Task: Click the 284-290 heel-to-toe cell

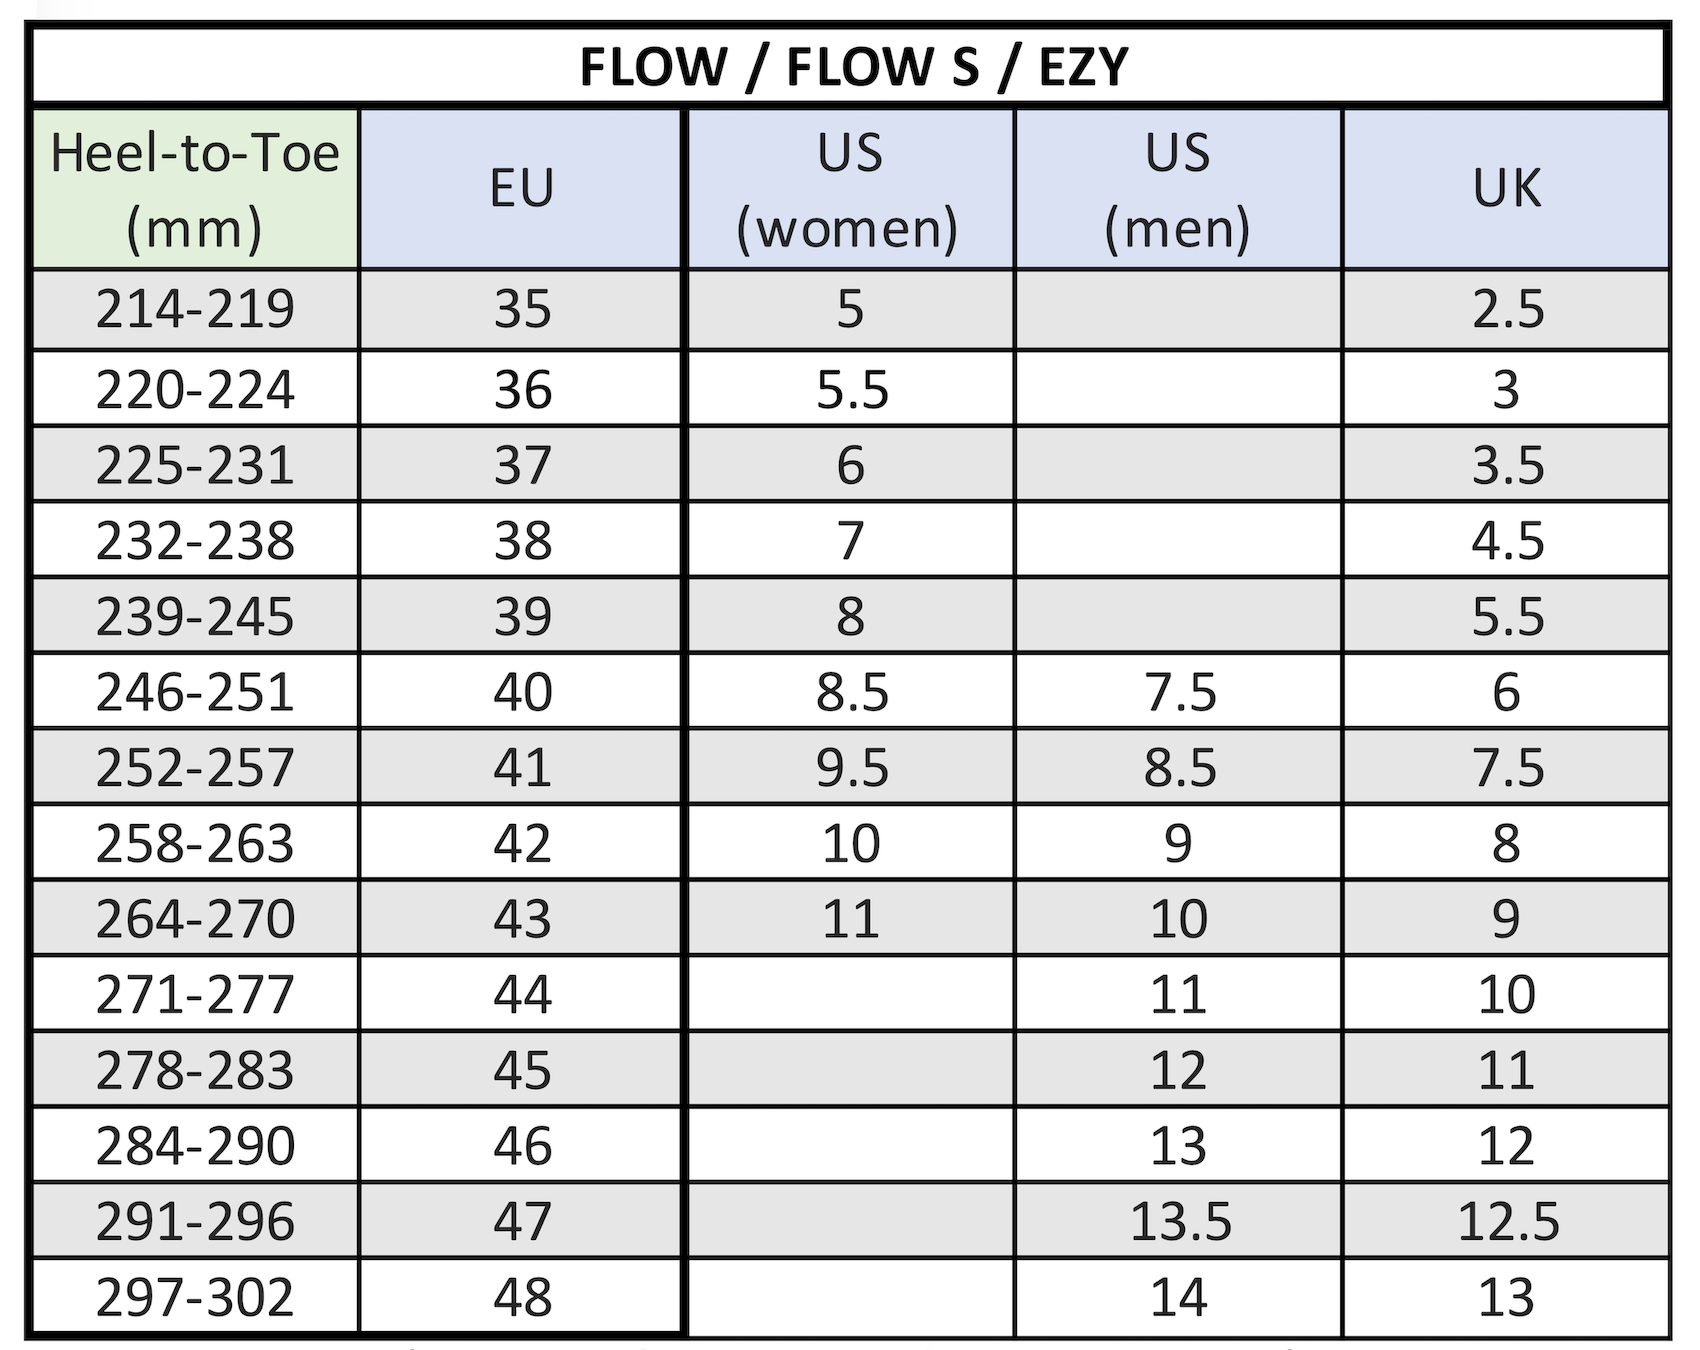Action: tap(195, 1146)
